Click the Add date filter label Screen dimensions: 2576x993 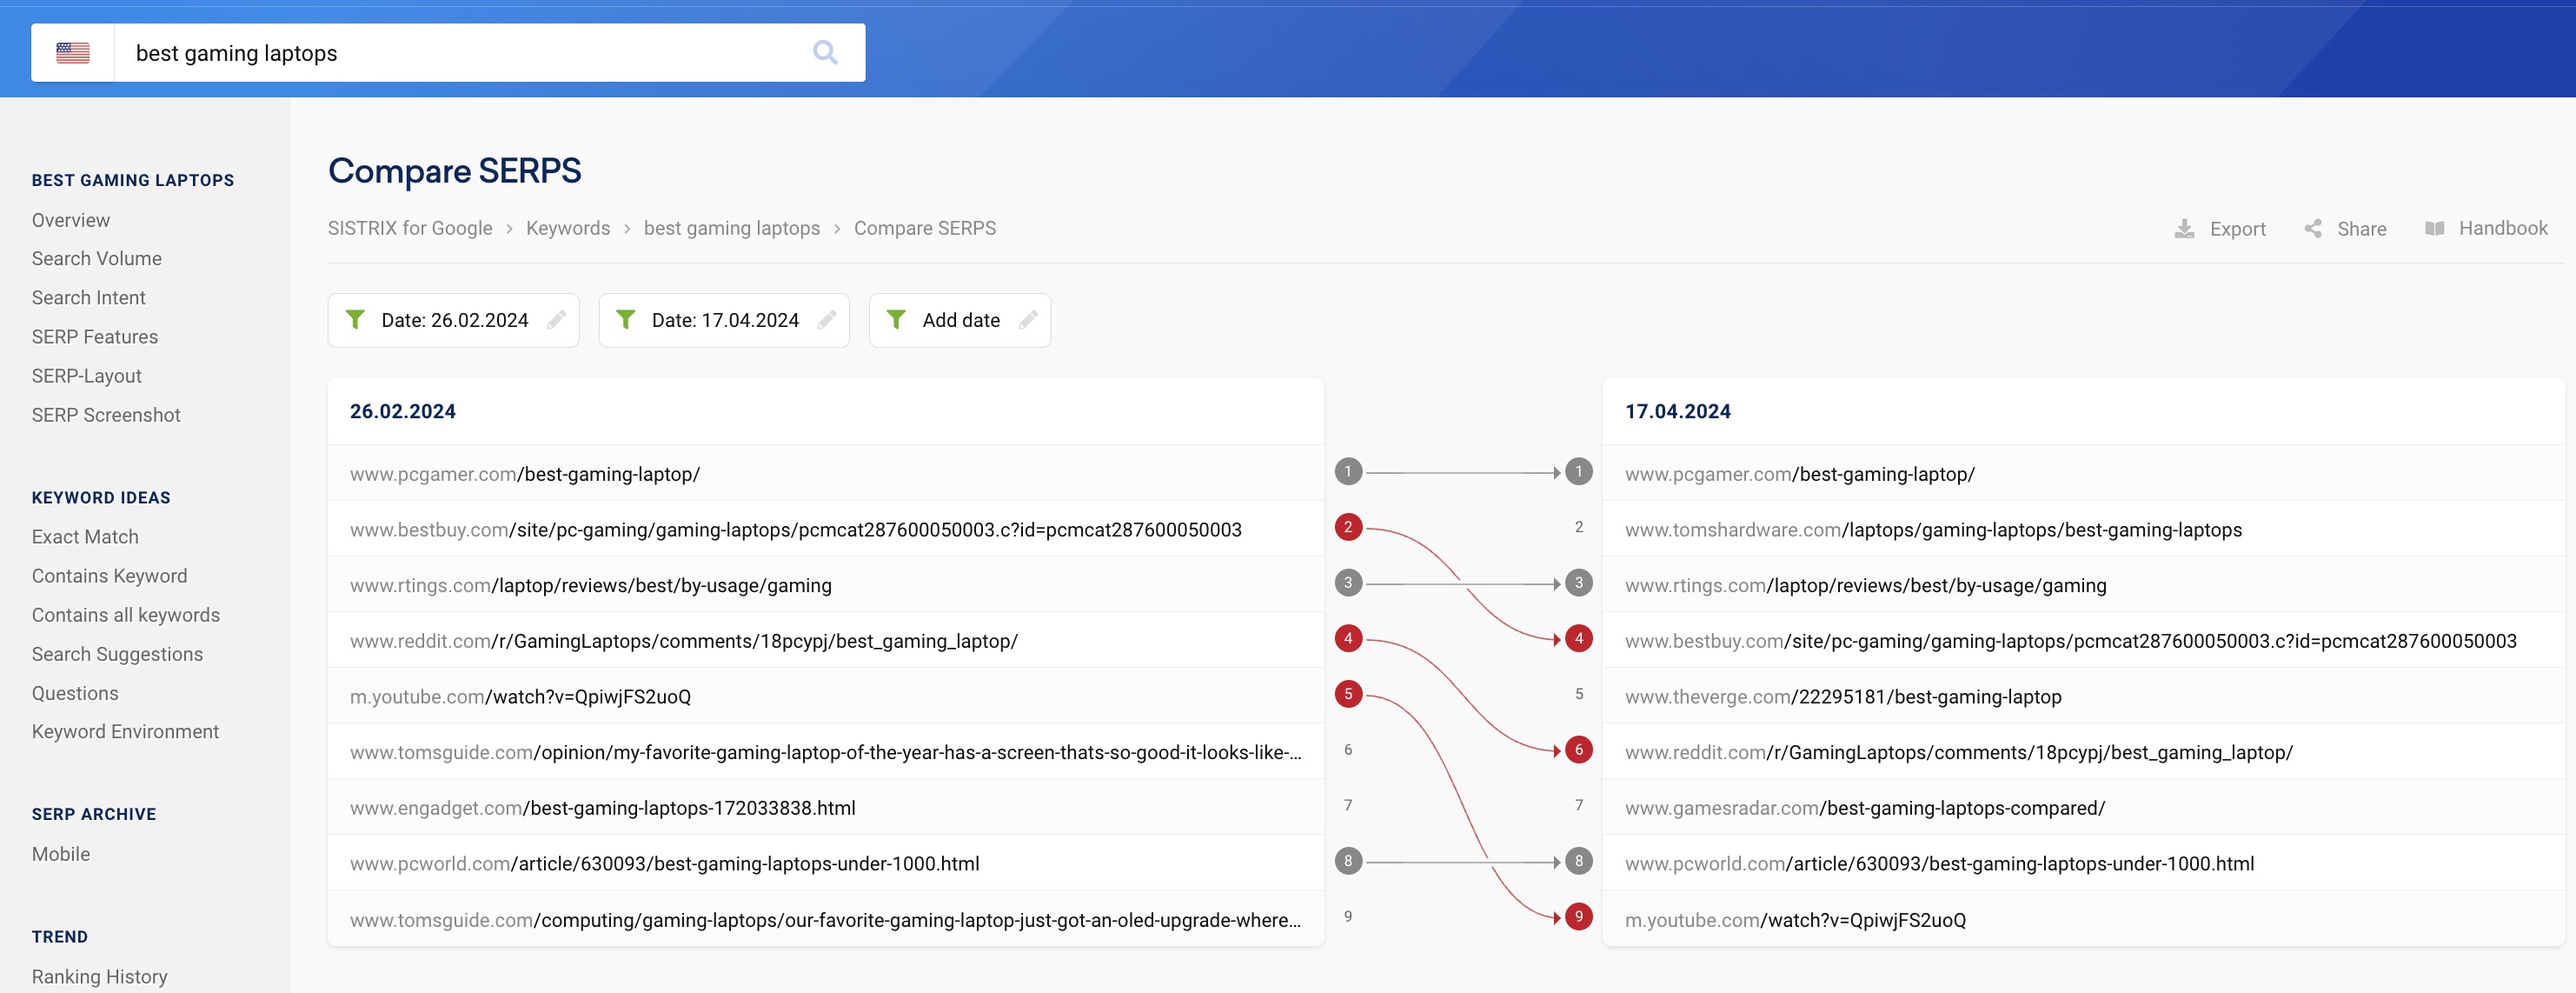pos(961,320)
